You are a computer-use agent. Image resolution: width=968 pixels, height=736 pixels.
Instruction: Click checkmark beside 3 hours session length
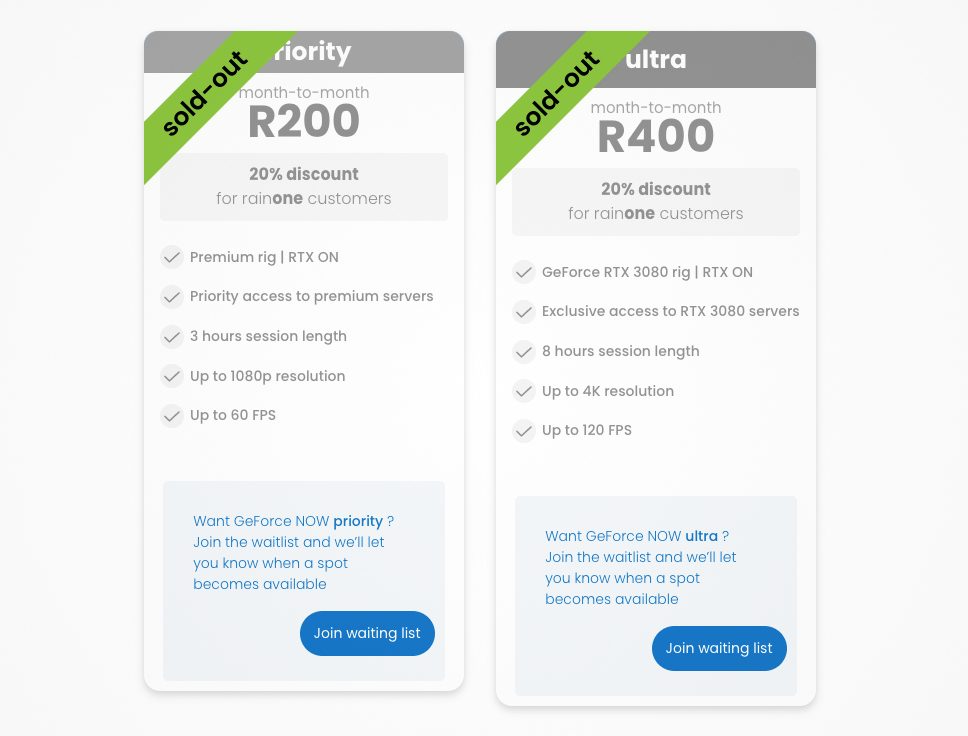[172, 336]
